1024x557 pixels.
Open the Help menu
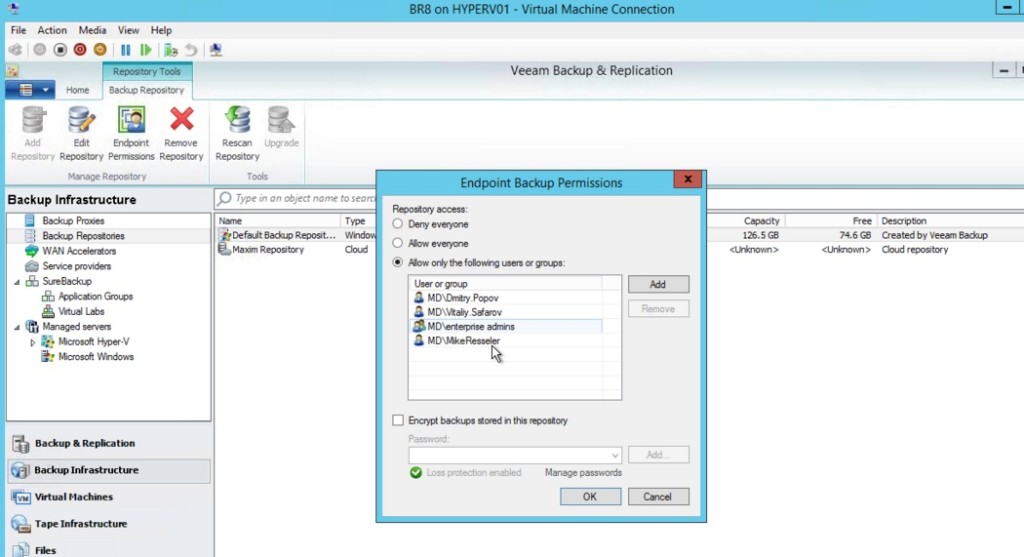pos(161,30)
